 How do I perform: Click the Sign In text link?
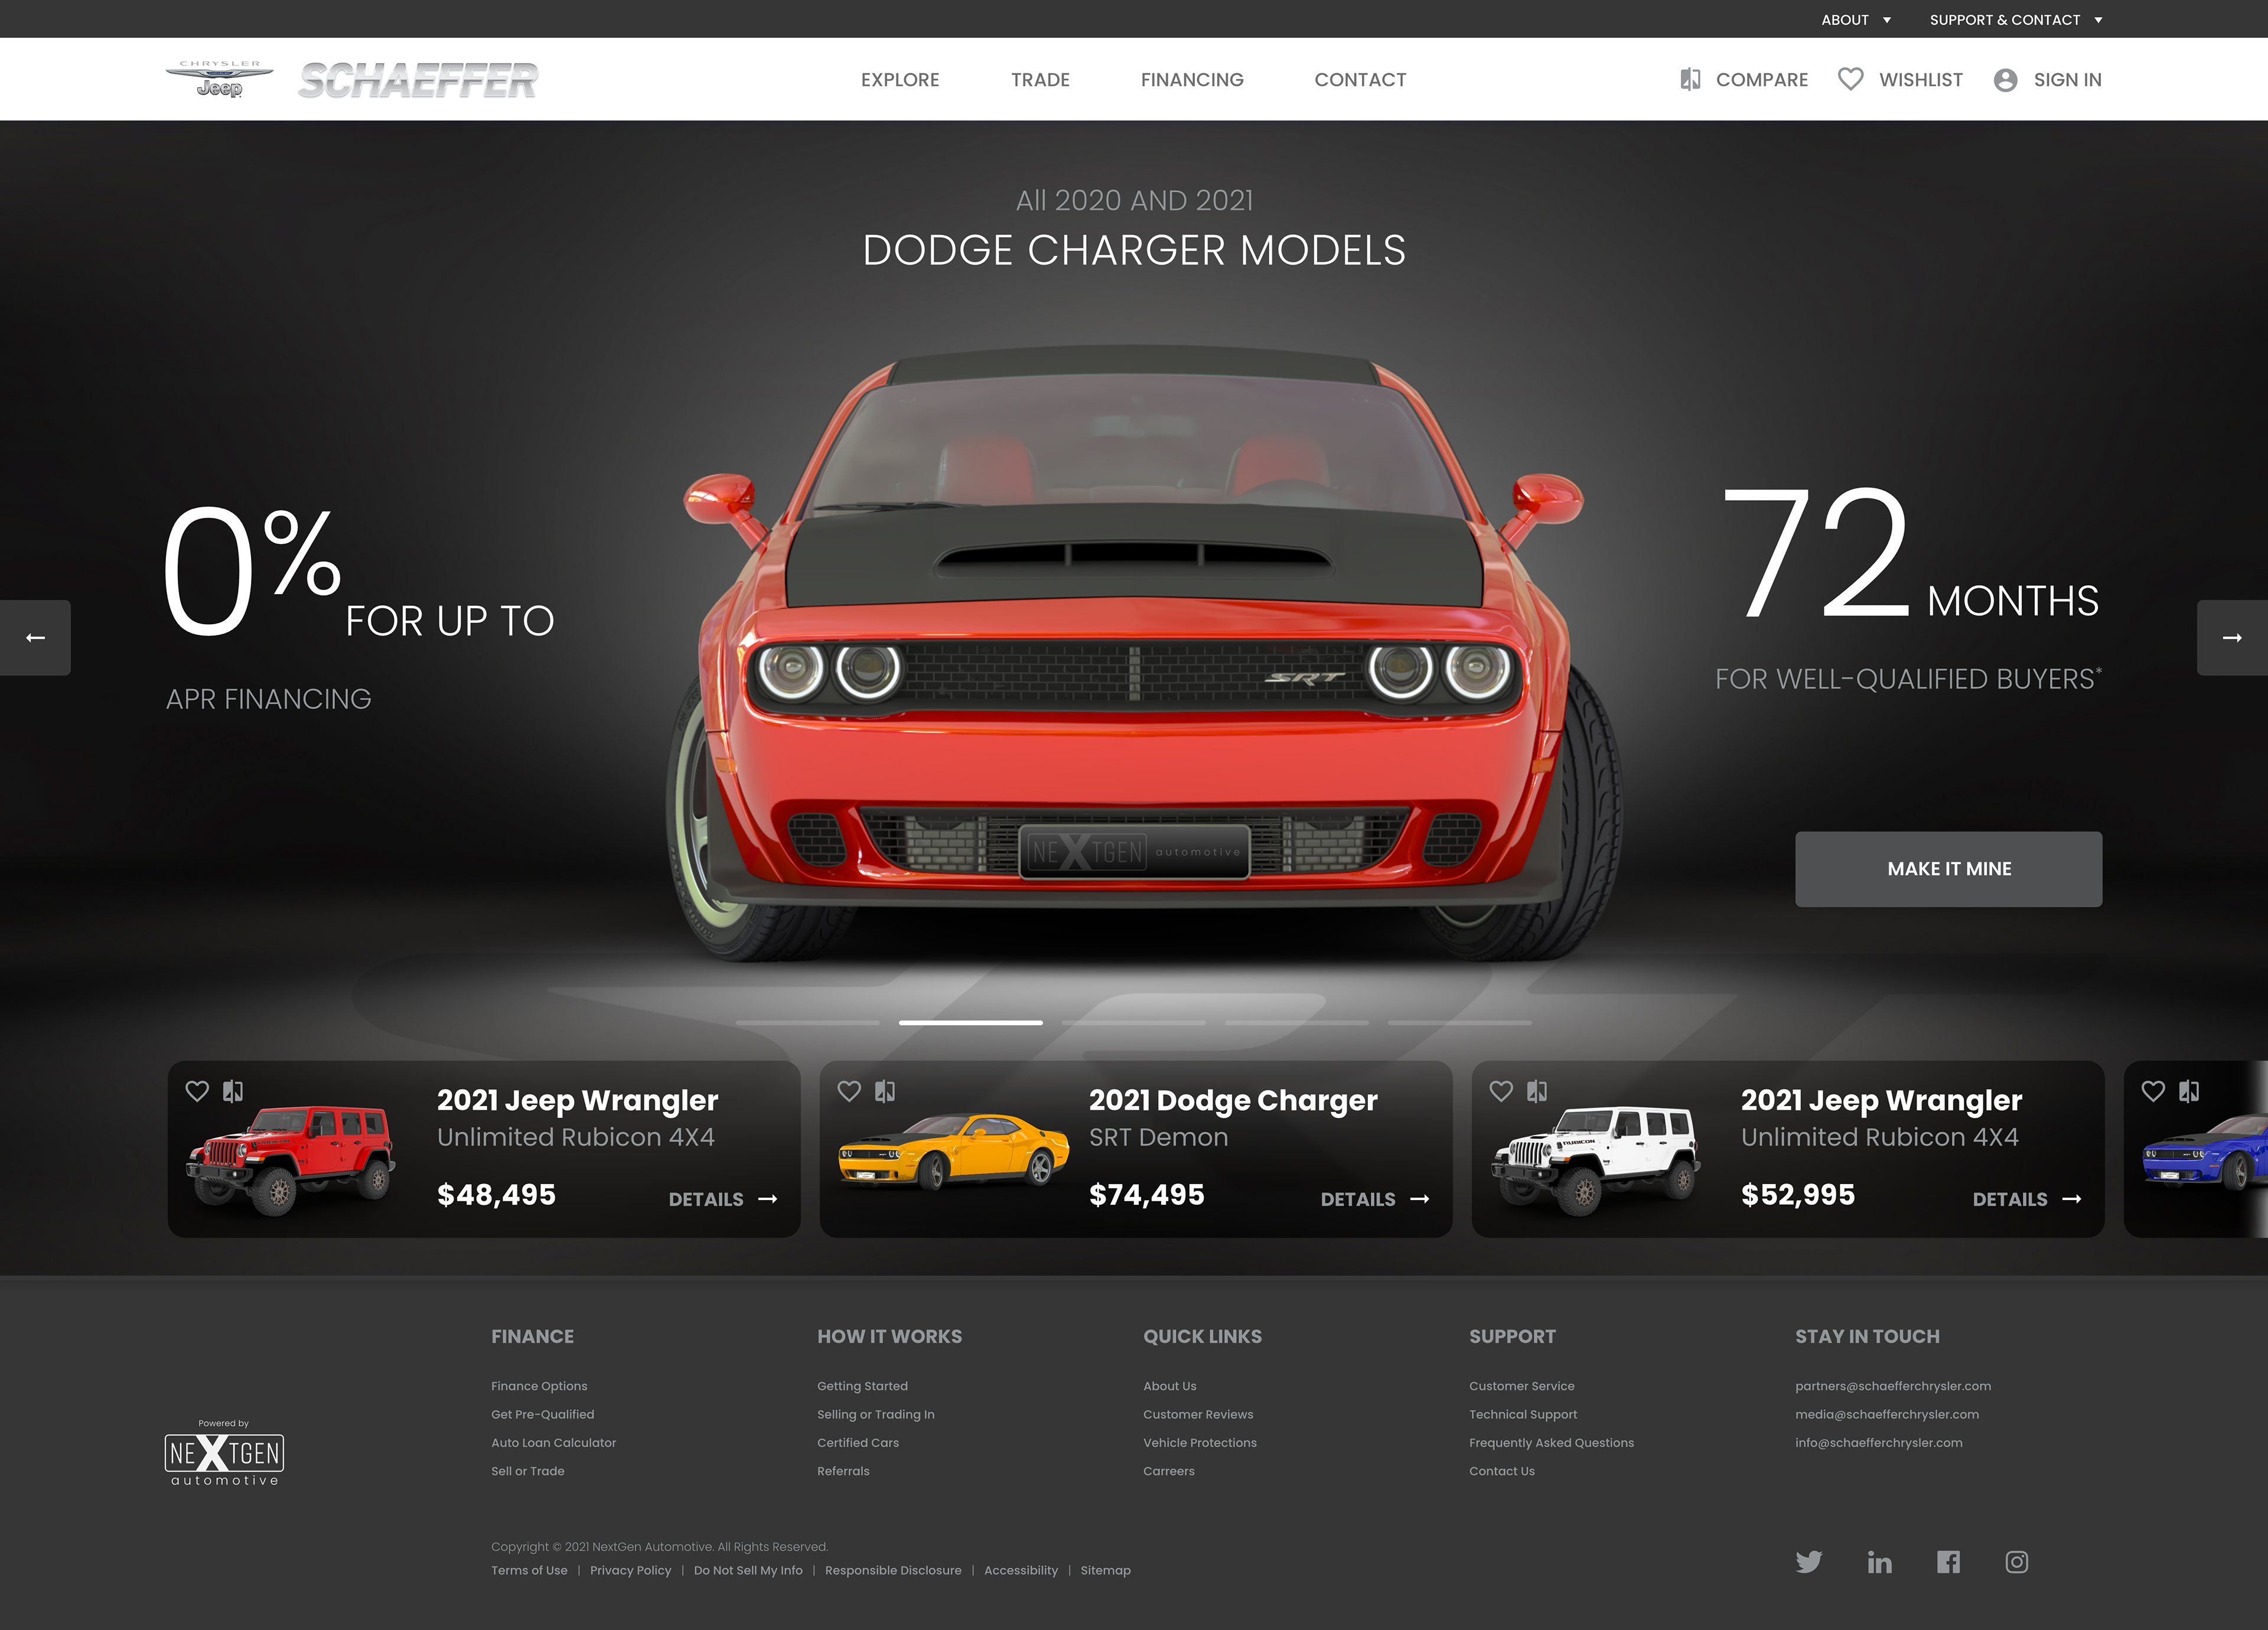coord(2067,80)
